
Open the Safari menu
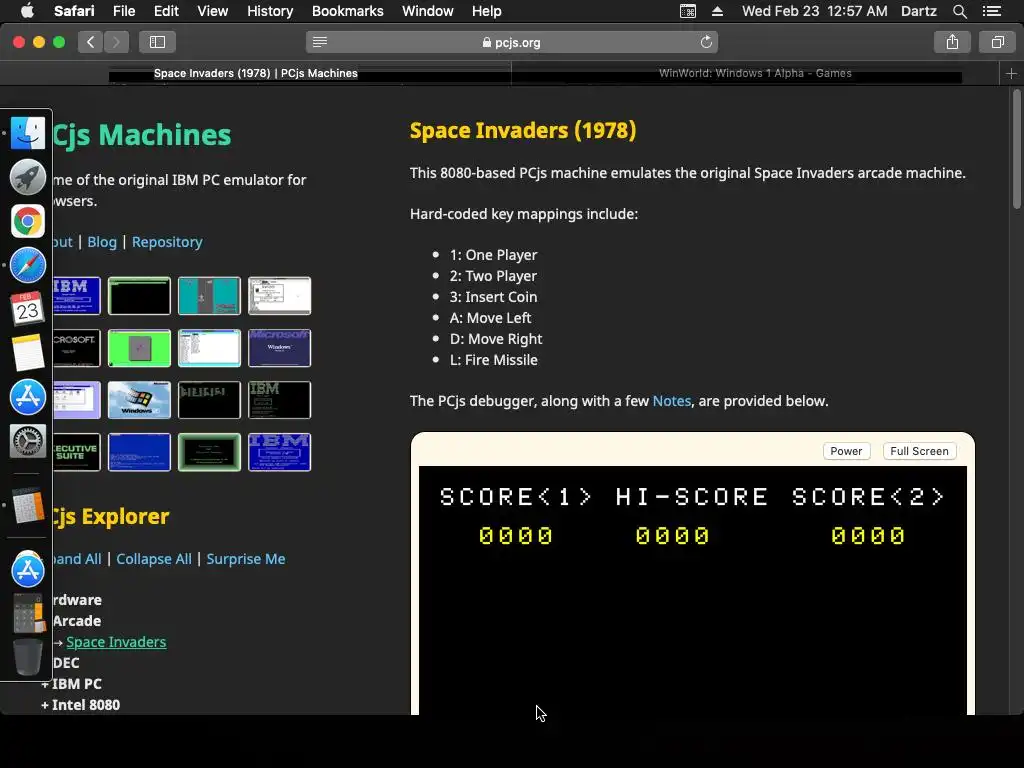coord(74,11)
